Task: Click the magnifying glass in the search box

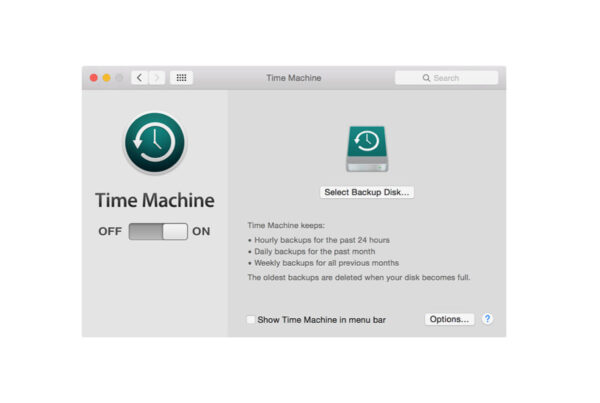Action: pyautogui.click(x=426, y=78)
